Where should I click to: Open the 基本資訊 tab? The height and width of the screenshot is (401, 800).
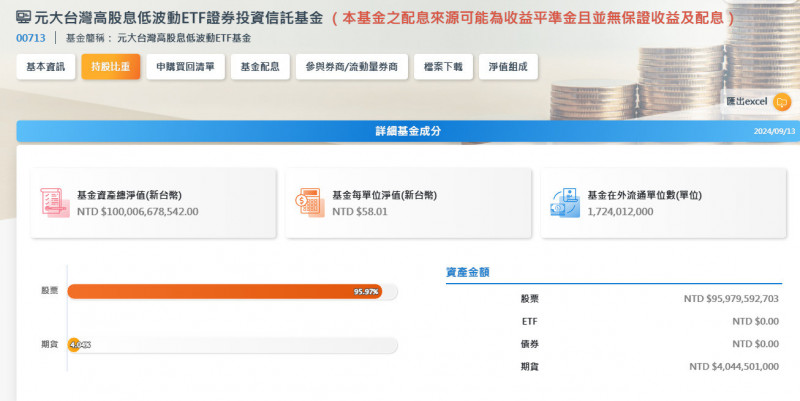click(x=46, y=67)
